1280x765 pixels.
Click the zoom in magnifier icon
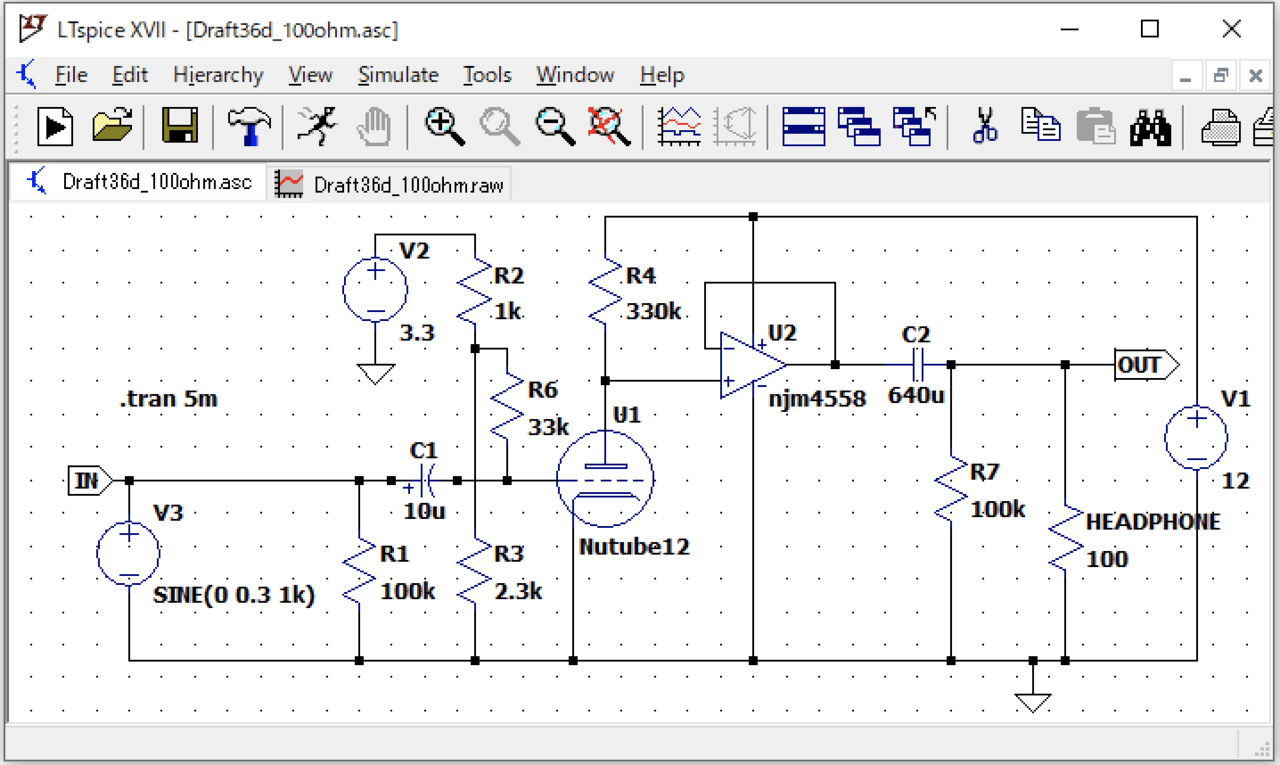(x=444, y=126)
